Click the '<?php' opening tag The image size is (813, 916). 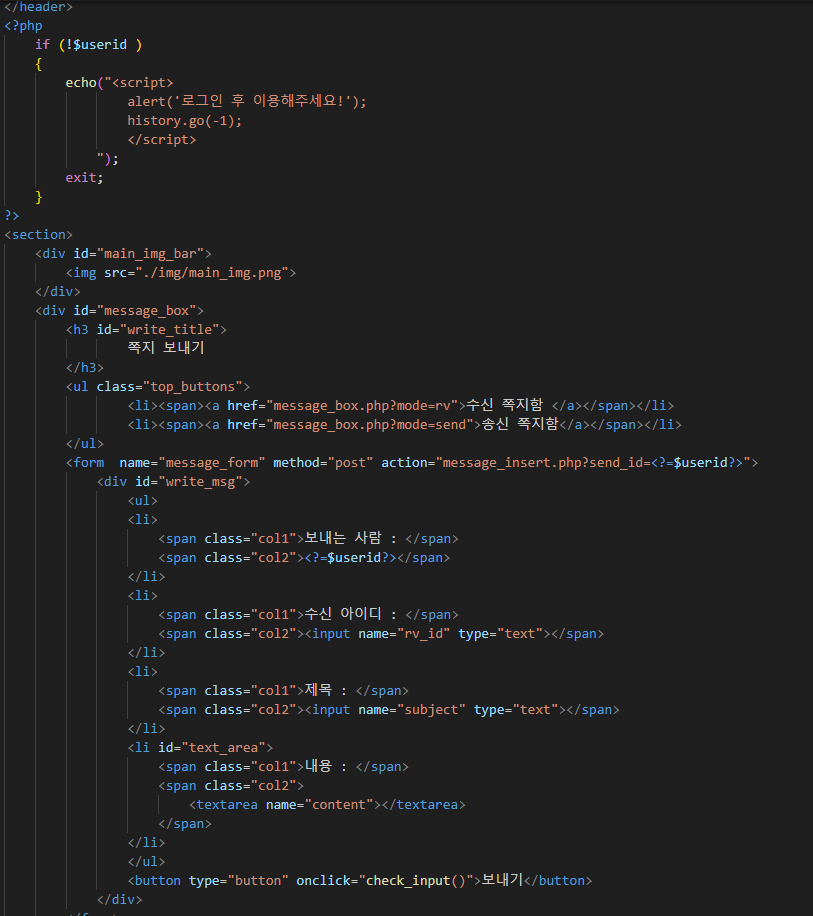[x=23, y=26]
